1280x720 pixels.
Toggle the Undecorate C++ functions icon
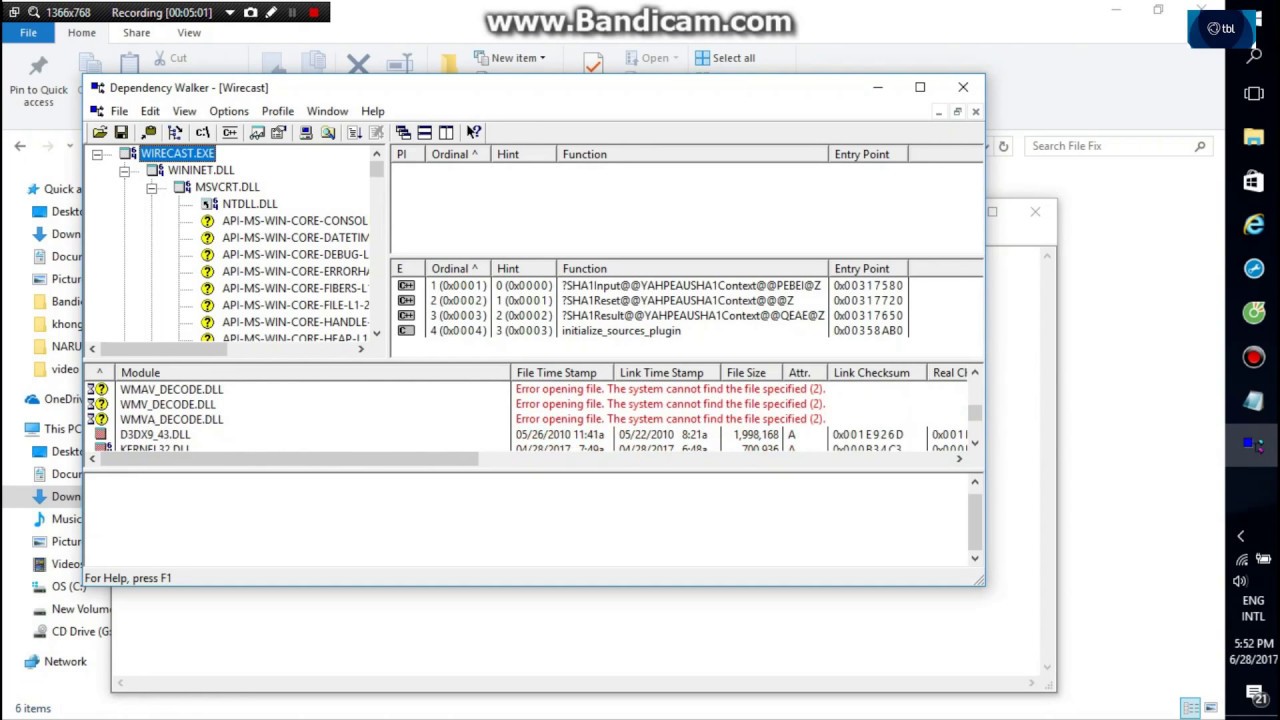point(230,132)
